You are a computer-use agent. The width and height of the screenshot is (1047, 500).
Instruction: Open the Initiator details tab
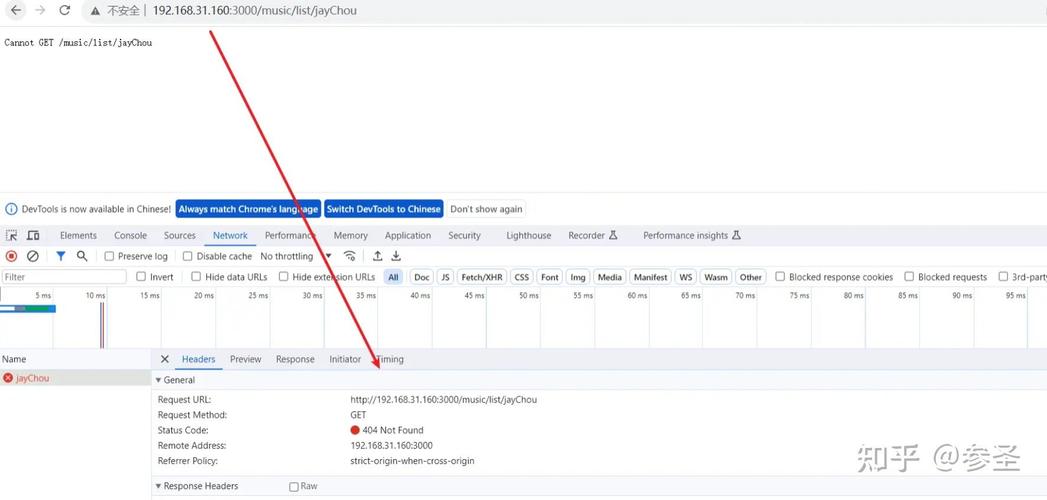tap(345, 359)
